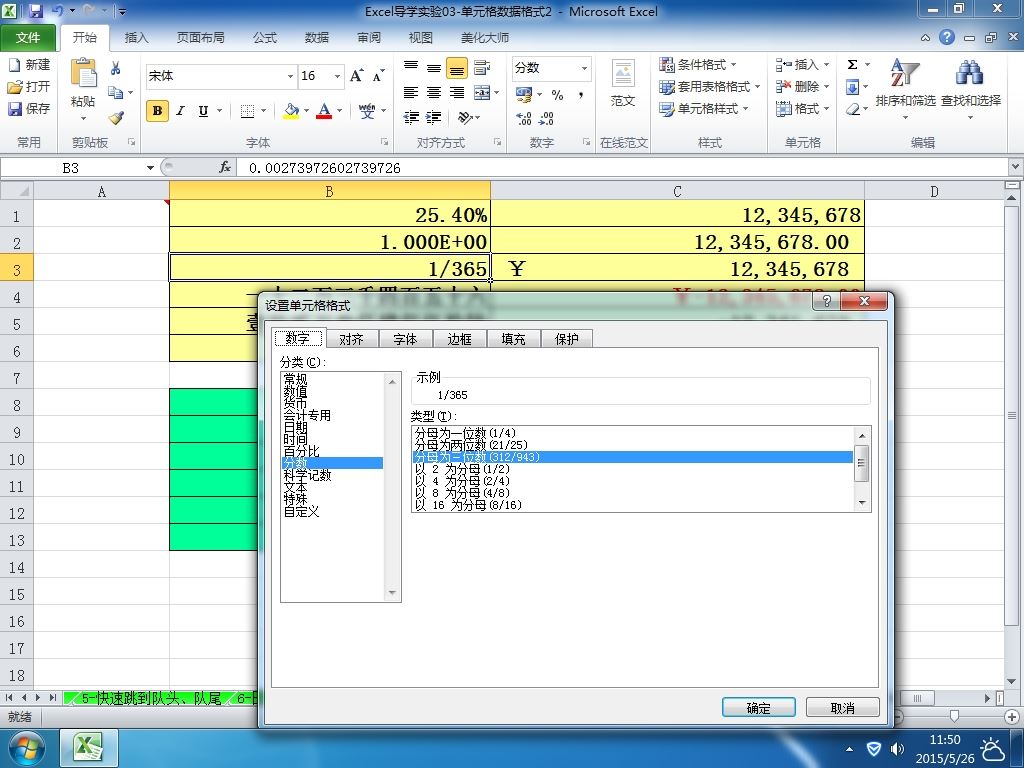Screen dimensions: 1024x768
Task: Toggle Underline formatting button
Action: click(x=203, y=110)
